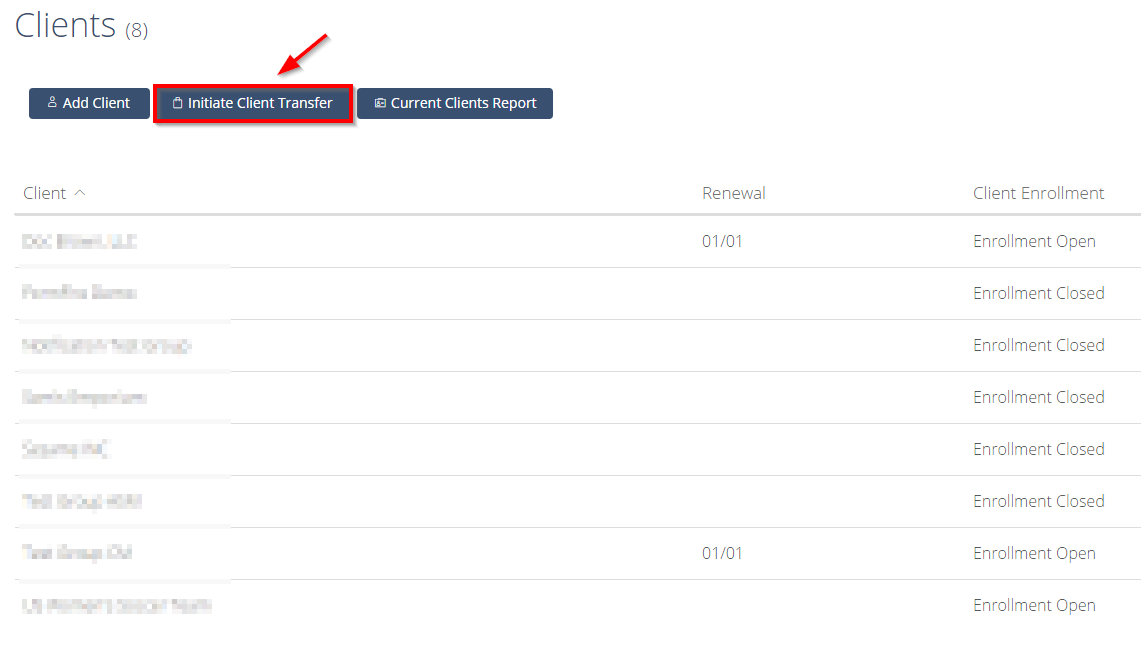Open the first blurred client name

[x=79, y=242]
